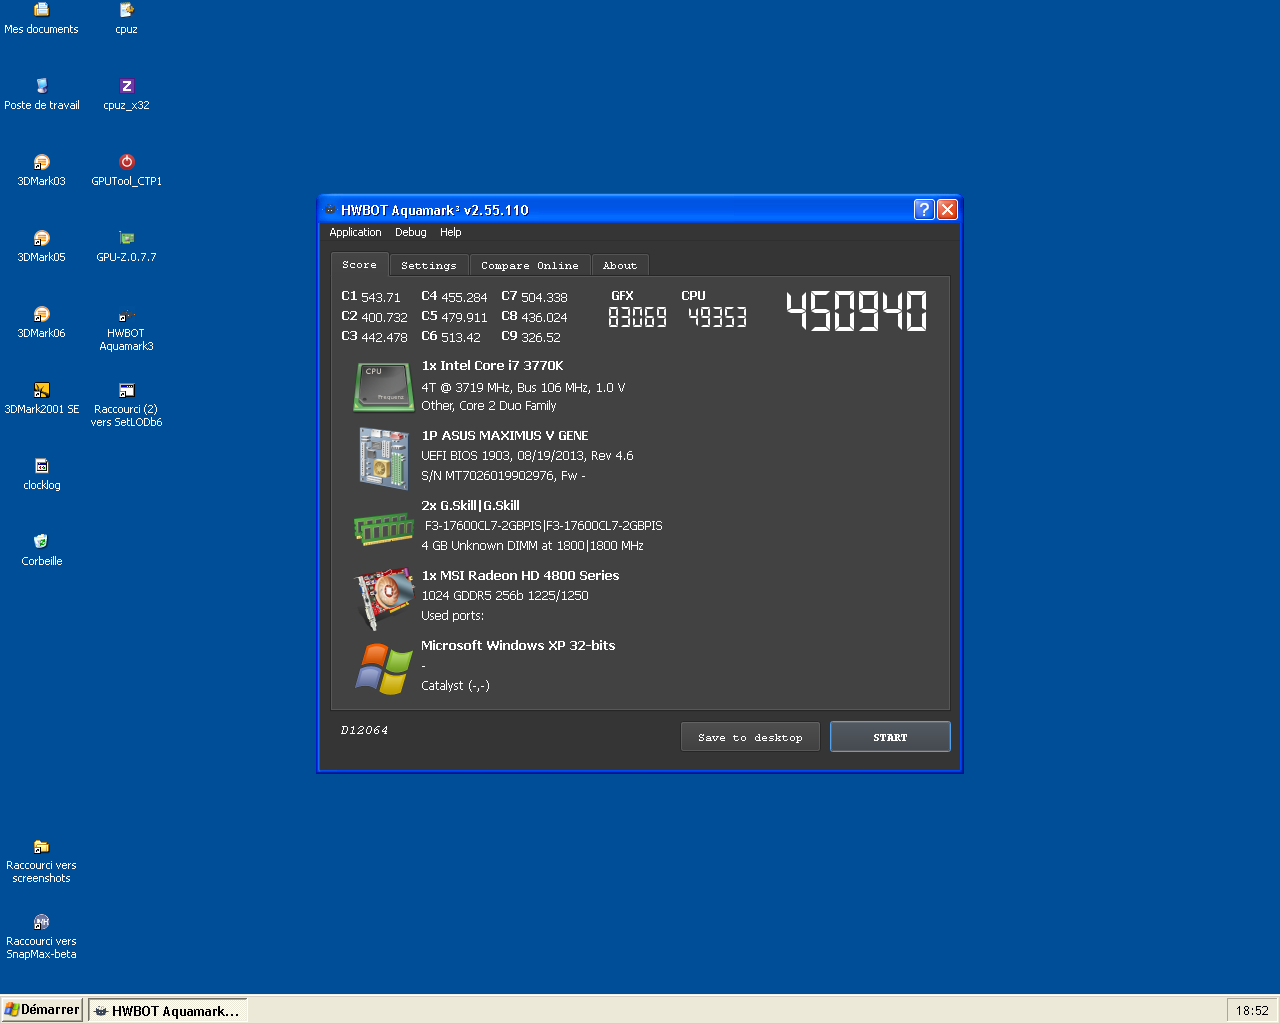Click the 1024 GDDR5 256b 1225/1250 line
The width and height of the screenshot is (1280, 1024).
point(505,596)
